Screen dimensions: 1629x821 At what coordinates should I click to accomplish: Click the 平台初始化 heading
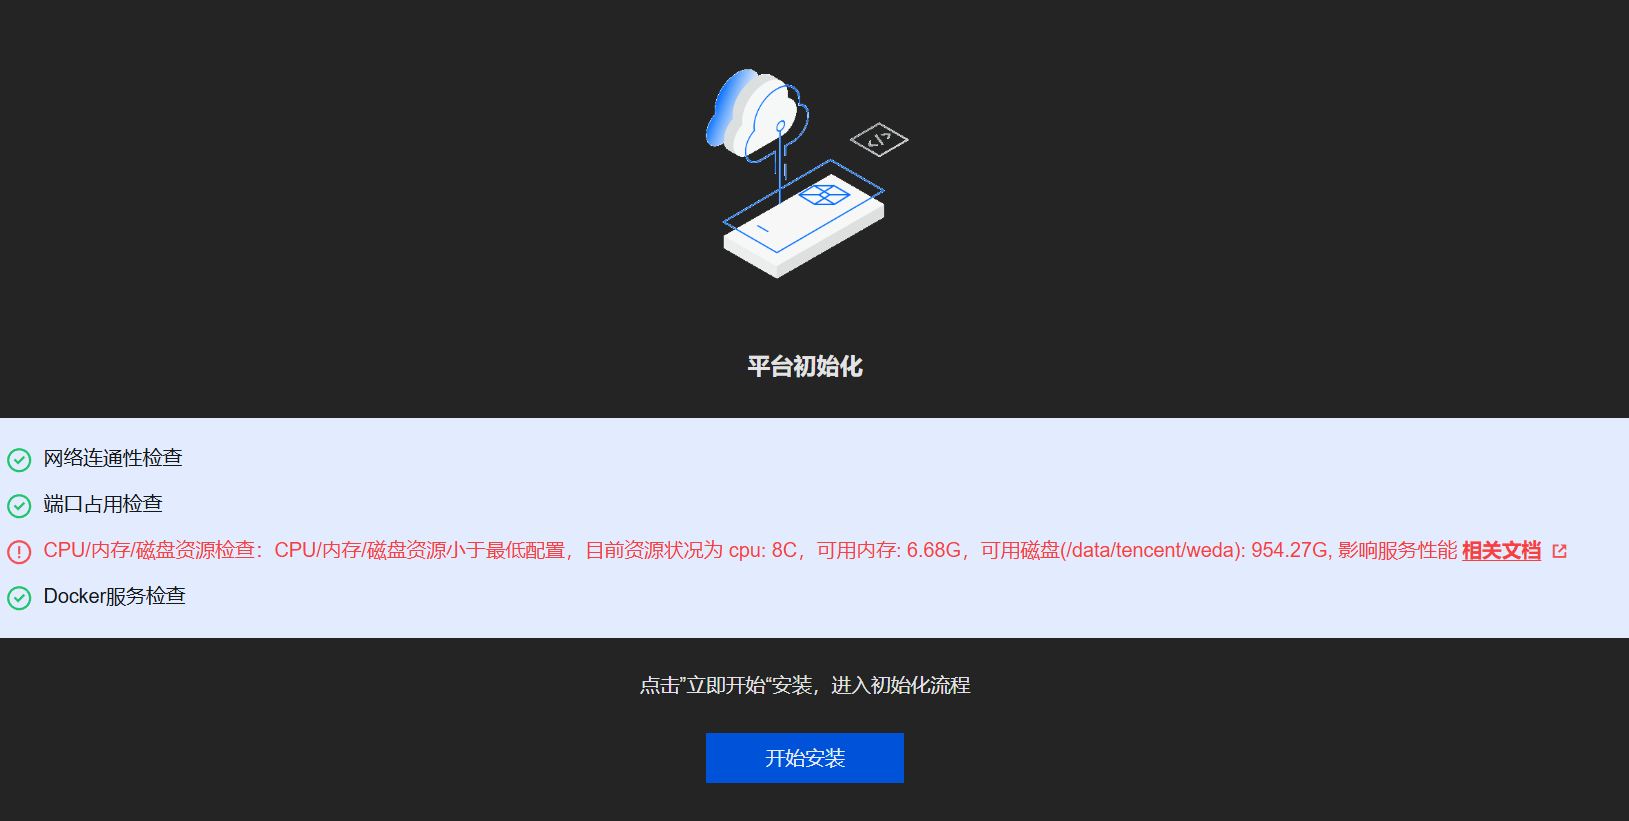point(805,367)
